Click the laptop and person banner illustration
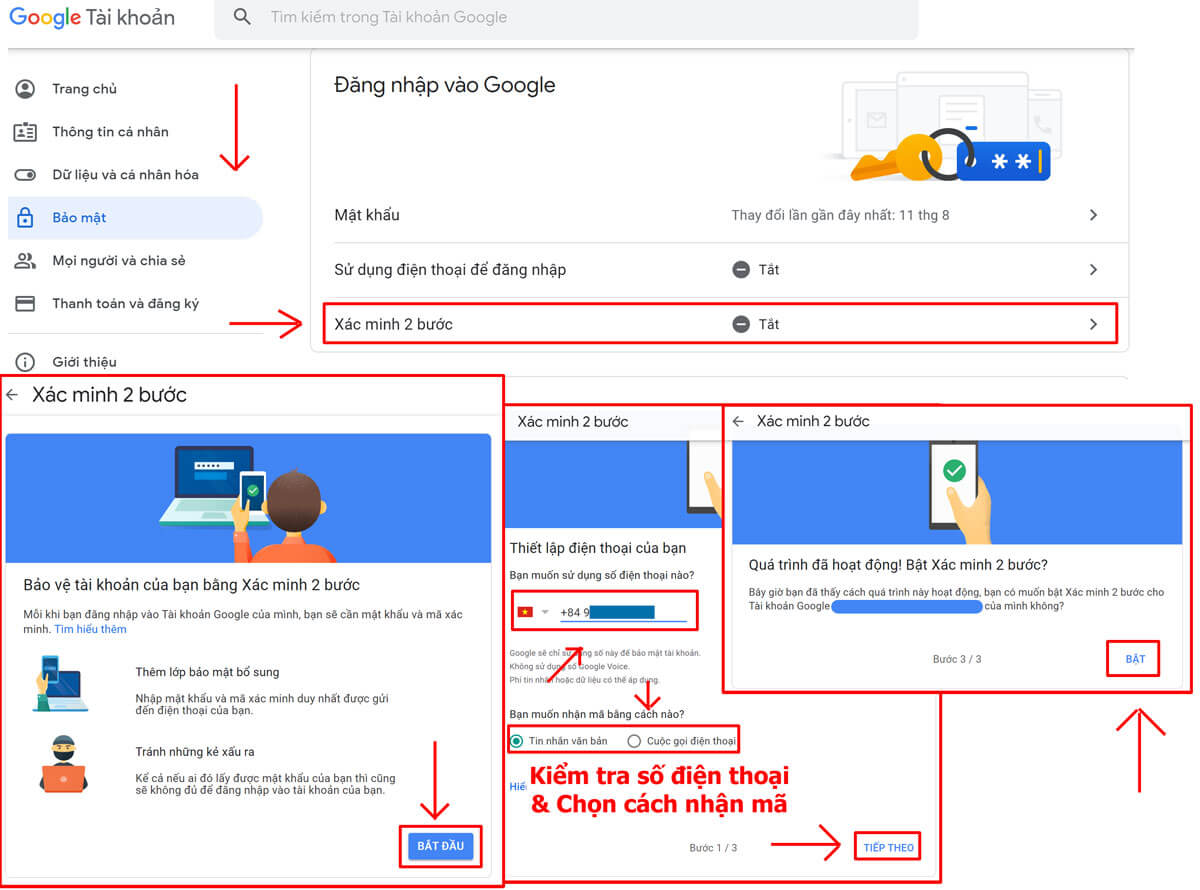The width and height of the screenshot is (1200, 890). pos(248,498)
